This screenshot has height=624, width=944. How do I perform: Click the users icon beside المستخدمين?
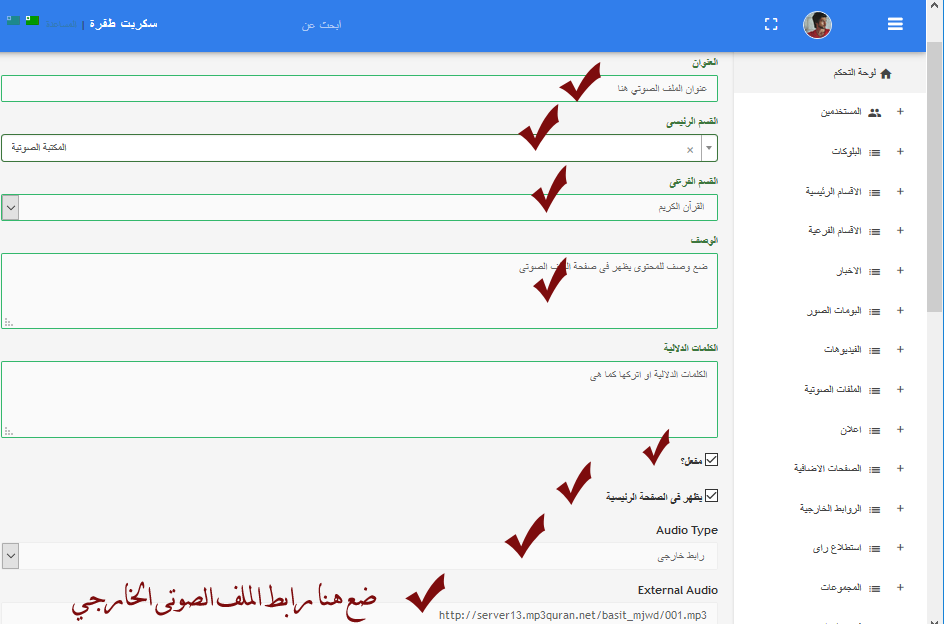(x=874, y=113)
